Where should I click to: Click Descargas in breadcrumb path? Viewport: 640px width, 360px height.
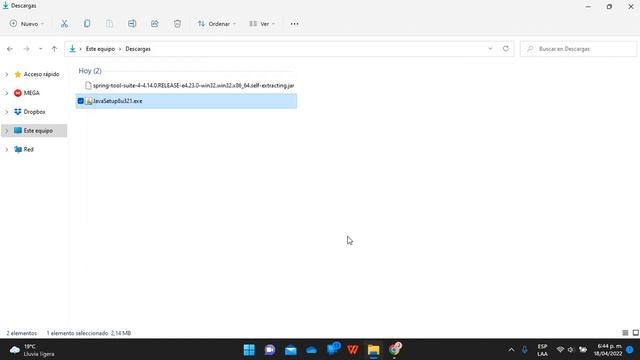[138, 49]
